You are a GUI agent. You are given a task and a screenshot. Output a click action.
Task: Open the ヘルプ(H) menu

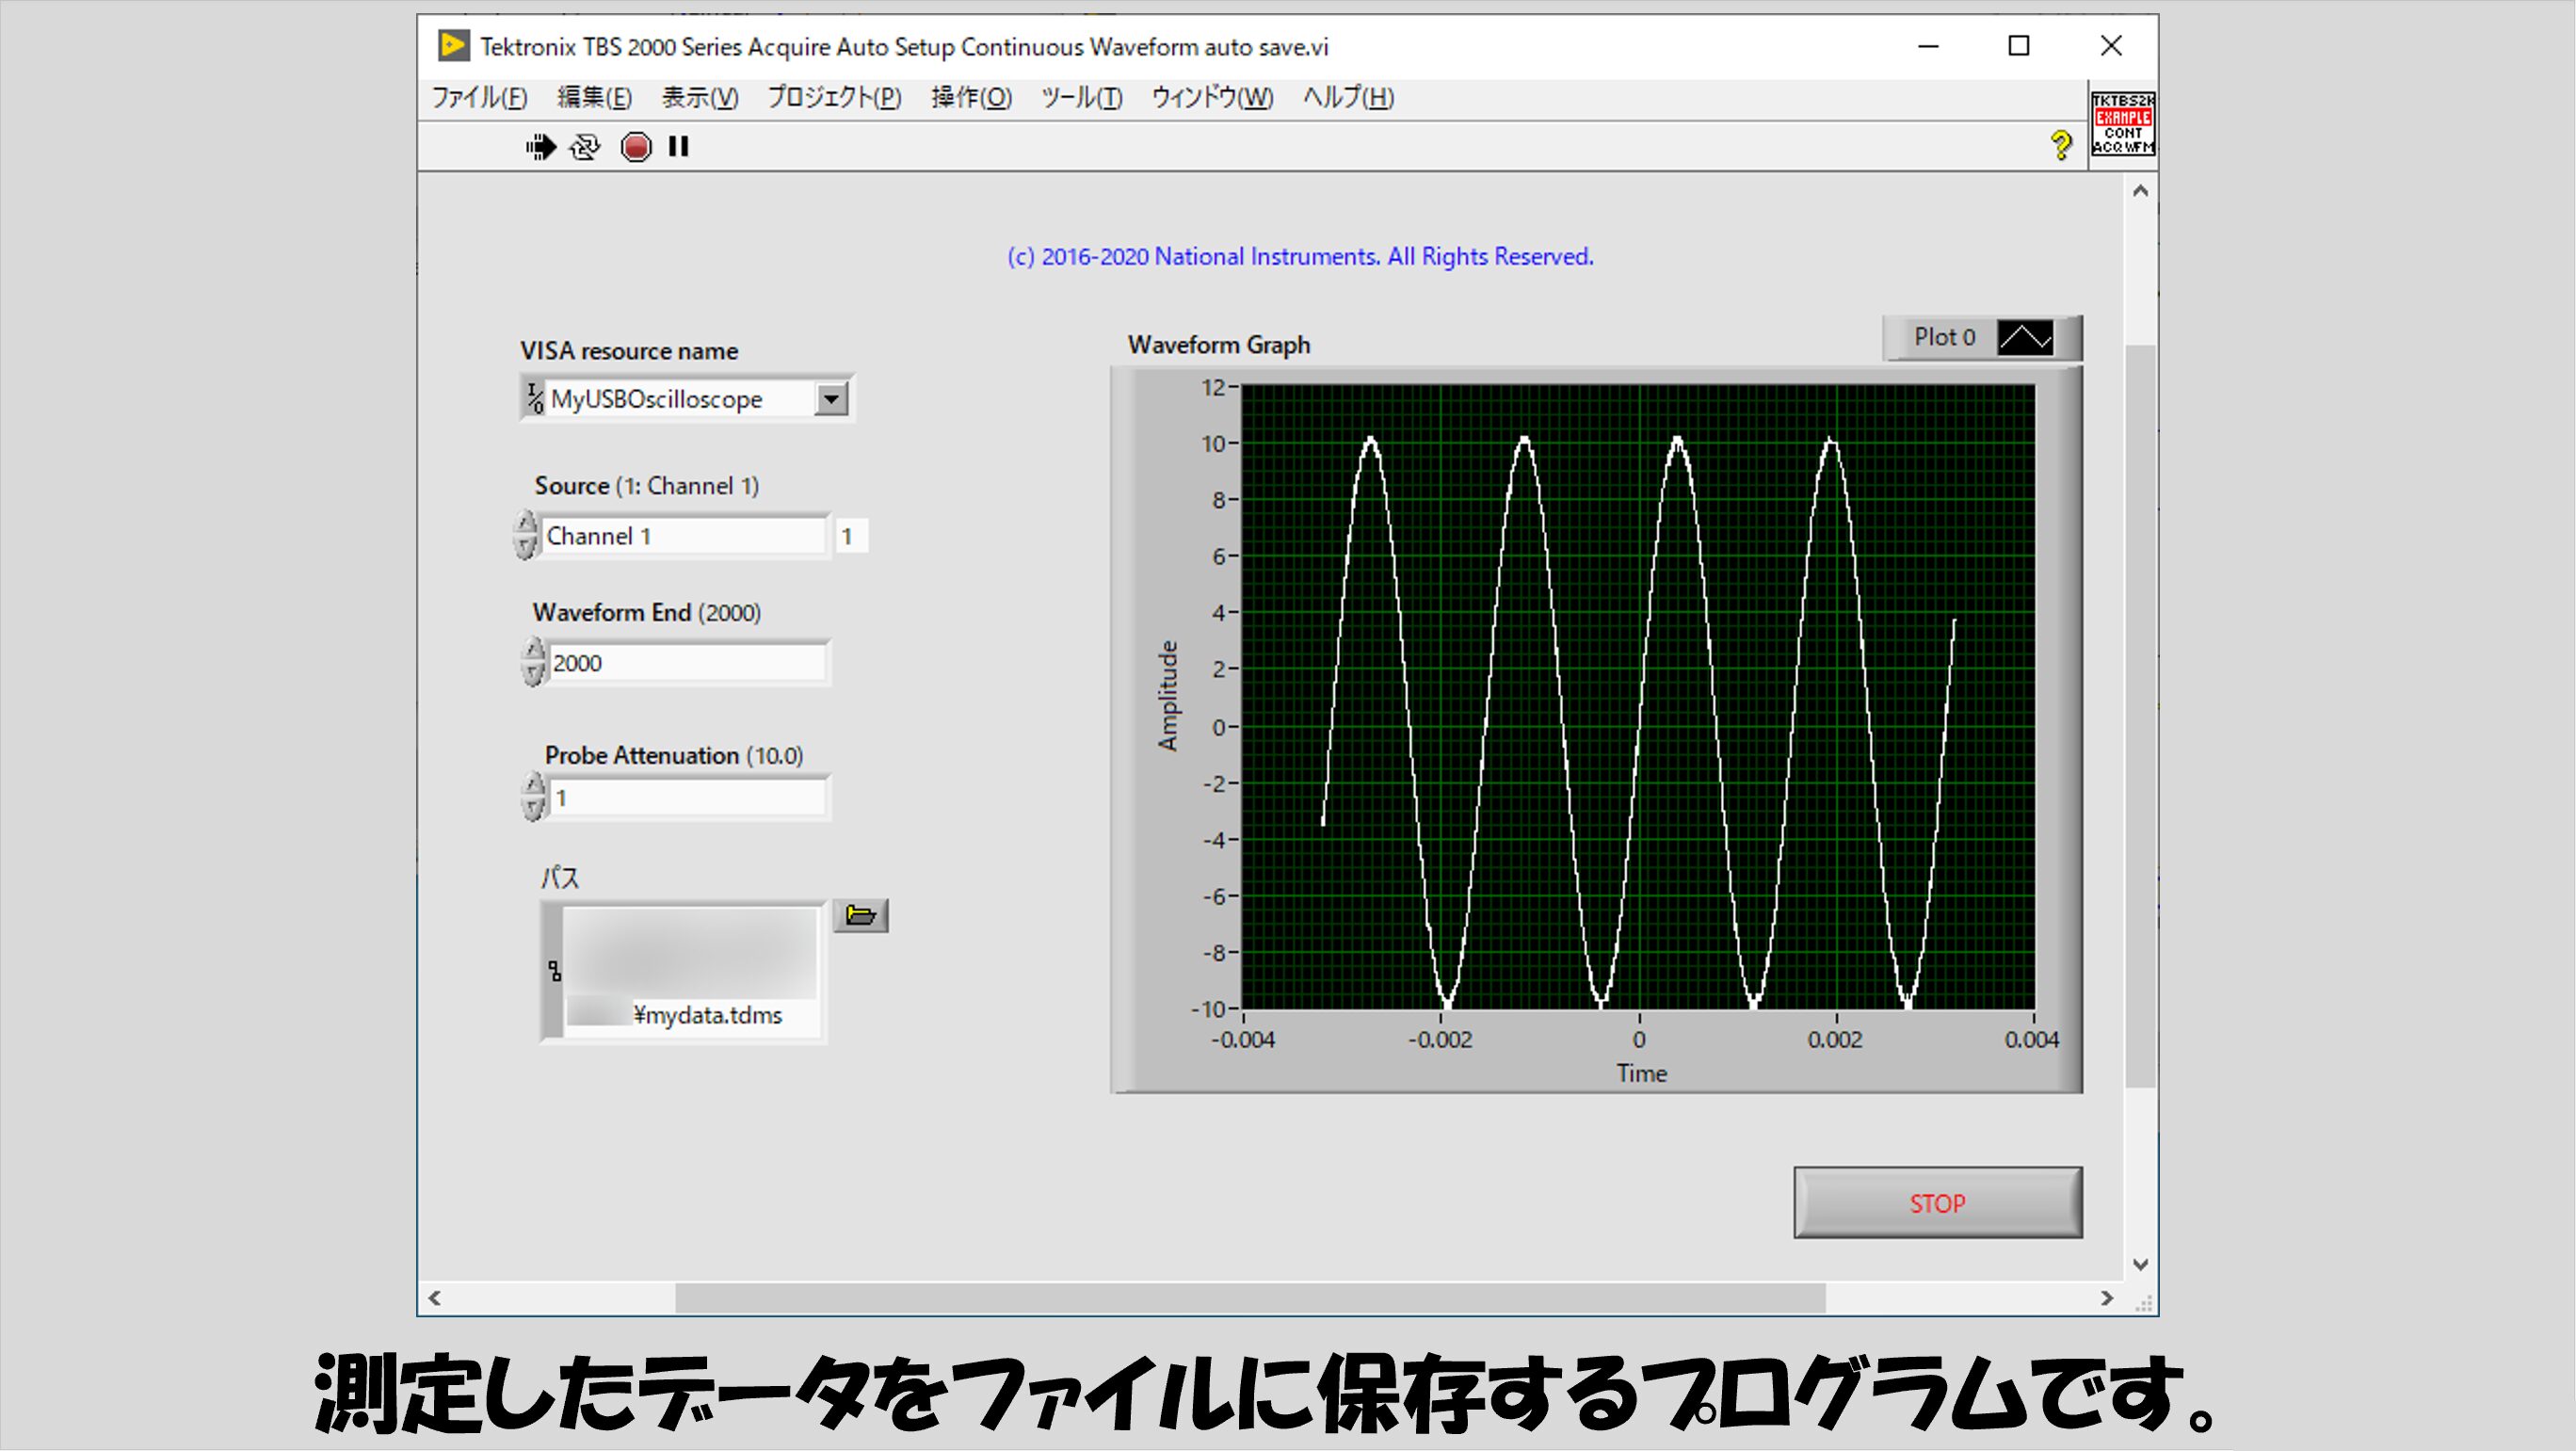[x=1348, y=98]
